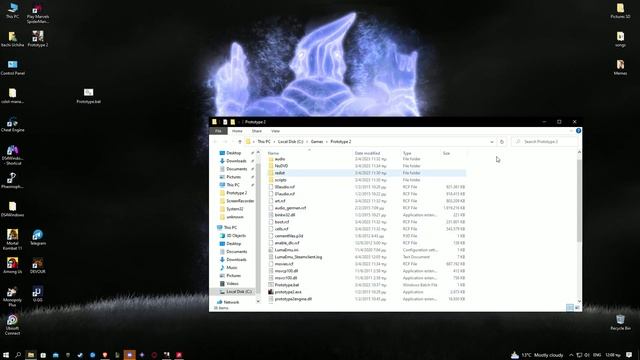The height and width of the screenshot is (360, 640).
Task: Click the Search Prototype 2 field
Action: (545, 142)
